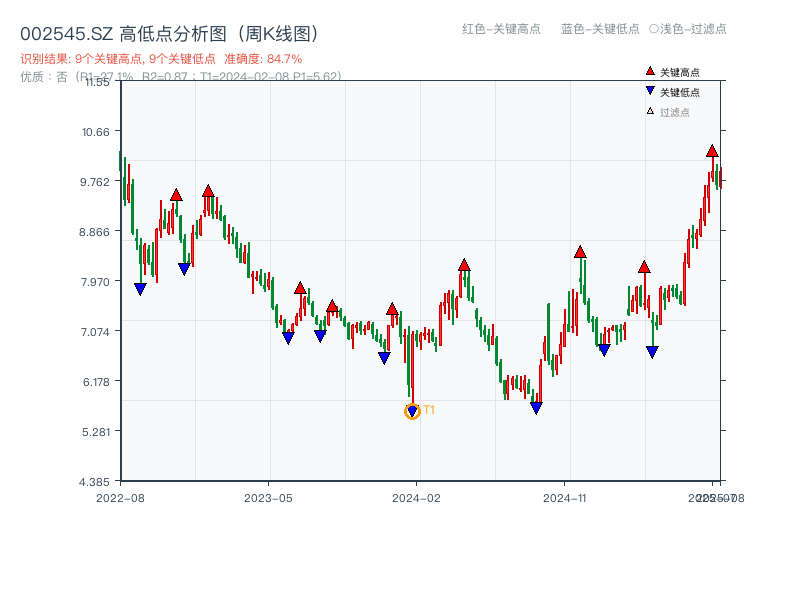Click red high marker at the late-2024 peak near 8.4
The height and width of the screenshot is (600, 800).
click(x=580, y=252)
